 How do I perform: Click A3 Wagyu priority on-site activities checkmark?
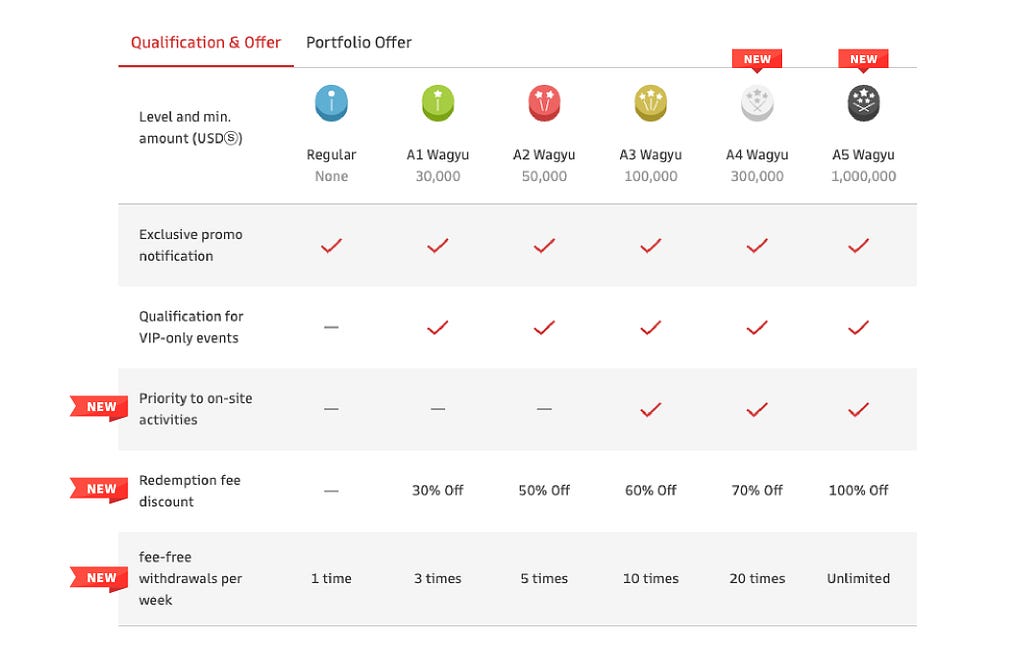coord(650,410)
